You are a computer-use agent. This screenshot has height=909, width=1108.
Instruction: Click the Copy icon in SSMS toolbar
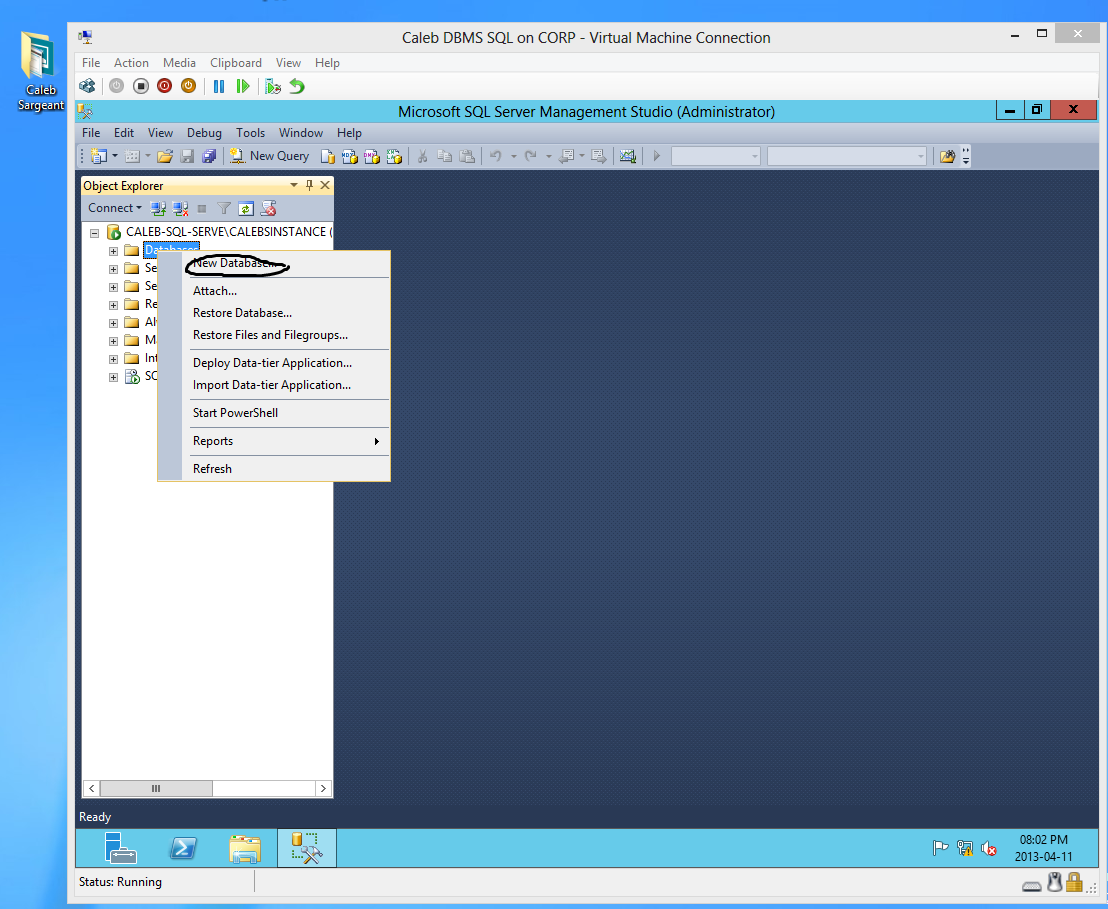(x=444, y=156)
